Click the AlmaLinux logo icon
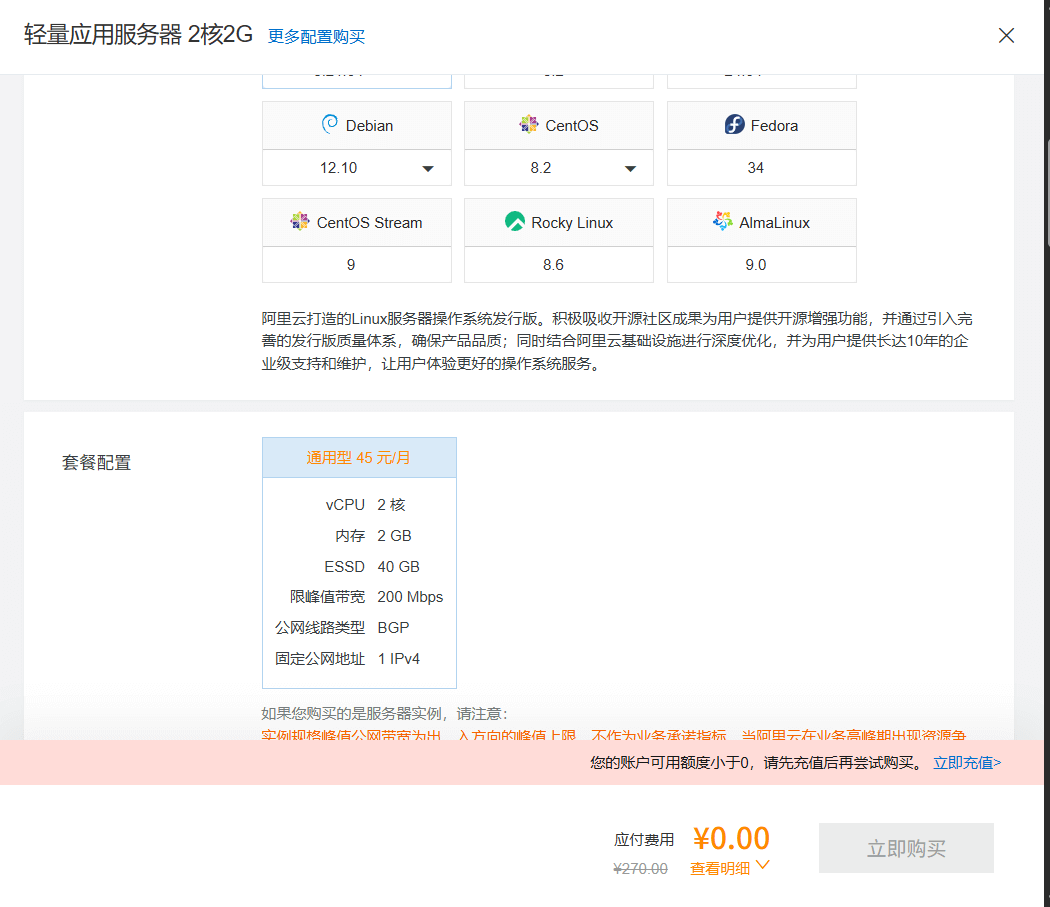 pos(723,222)
